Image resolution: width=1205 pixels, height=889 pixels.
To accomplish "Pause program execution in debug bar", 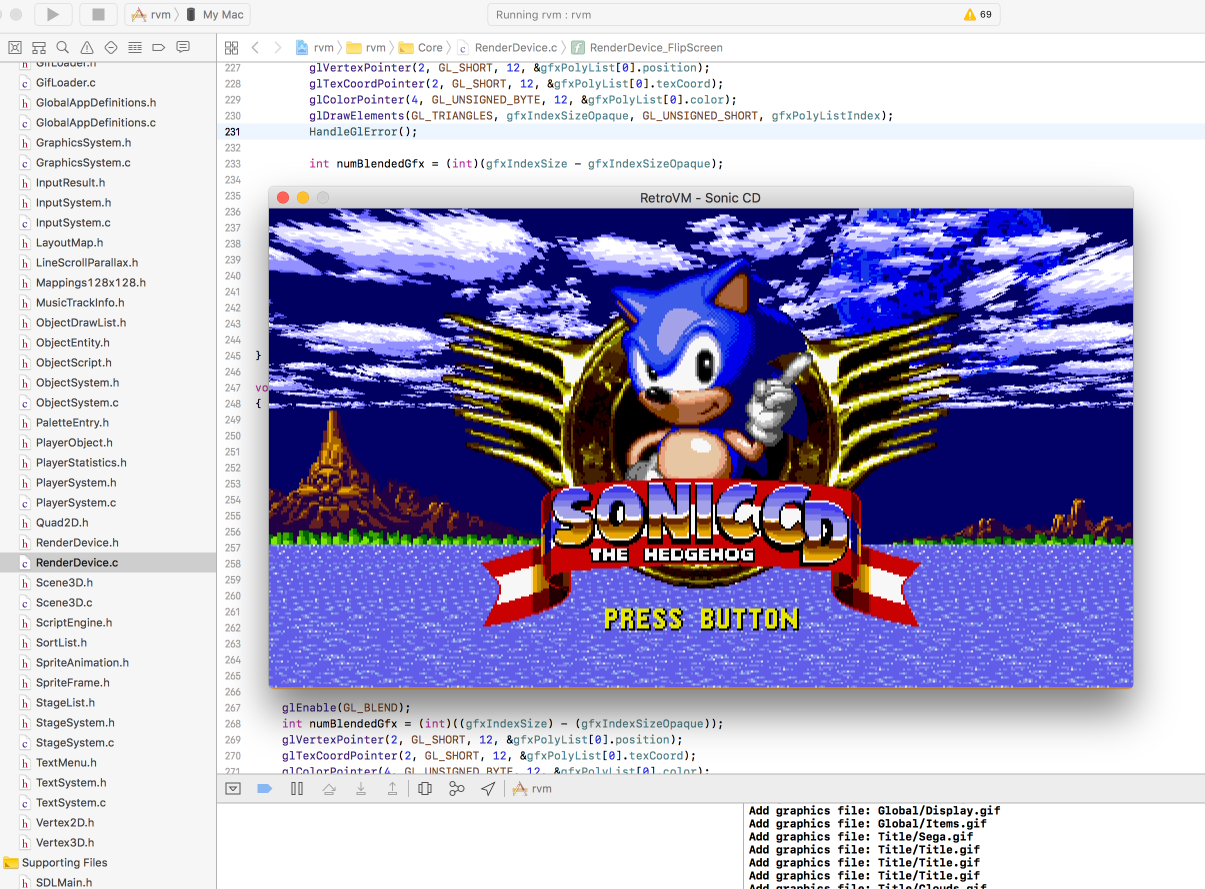I will pos(297,789).
